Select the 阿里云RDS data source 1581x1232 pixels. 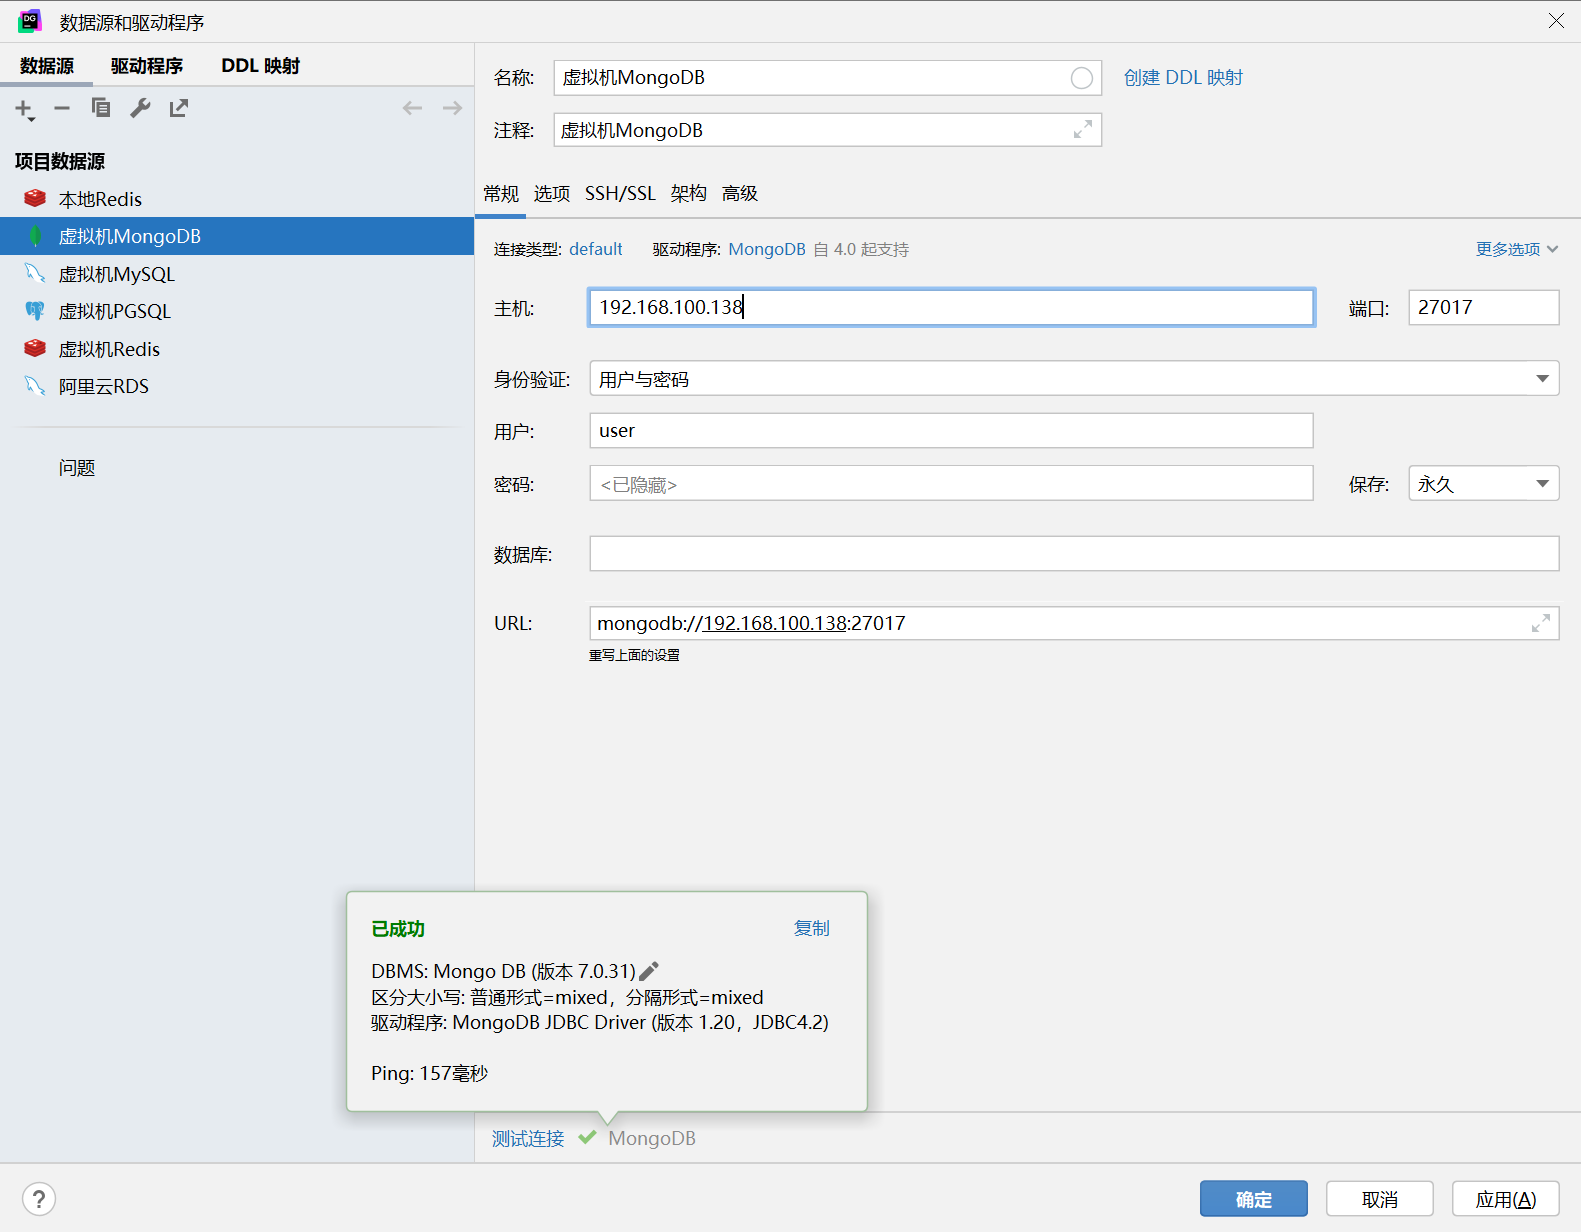coord(237,386)
